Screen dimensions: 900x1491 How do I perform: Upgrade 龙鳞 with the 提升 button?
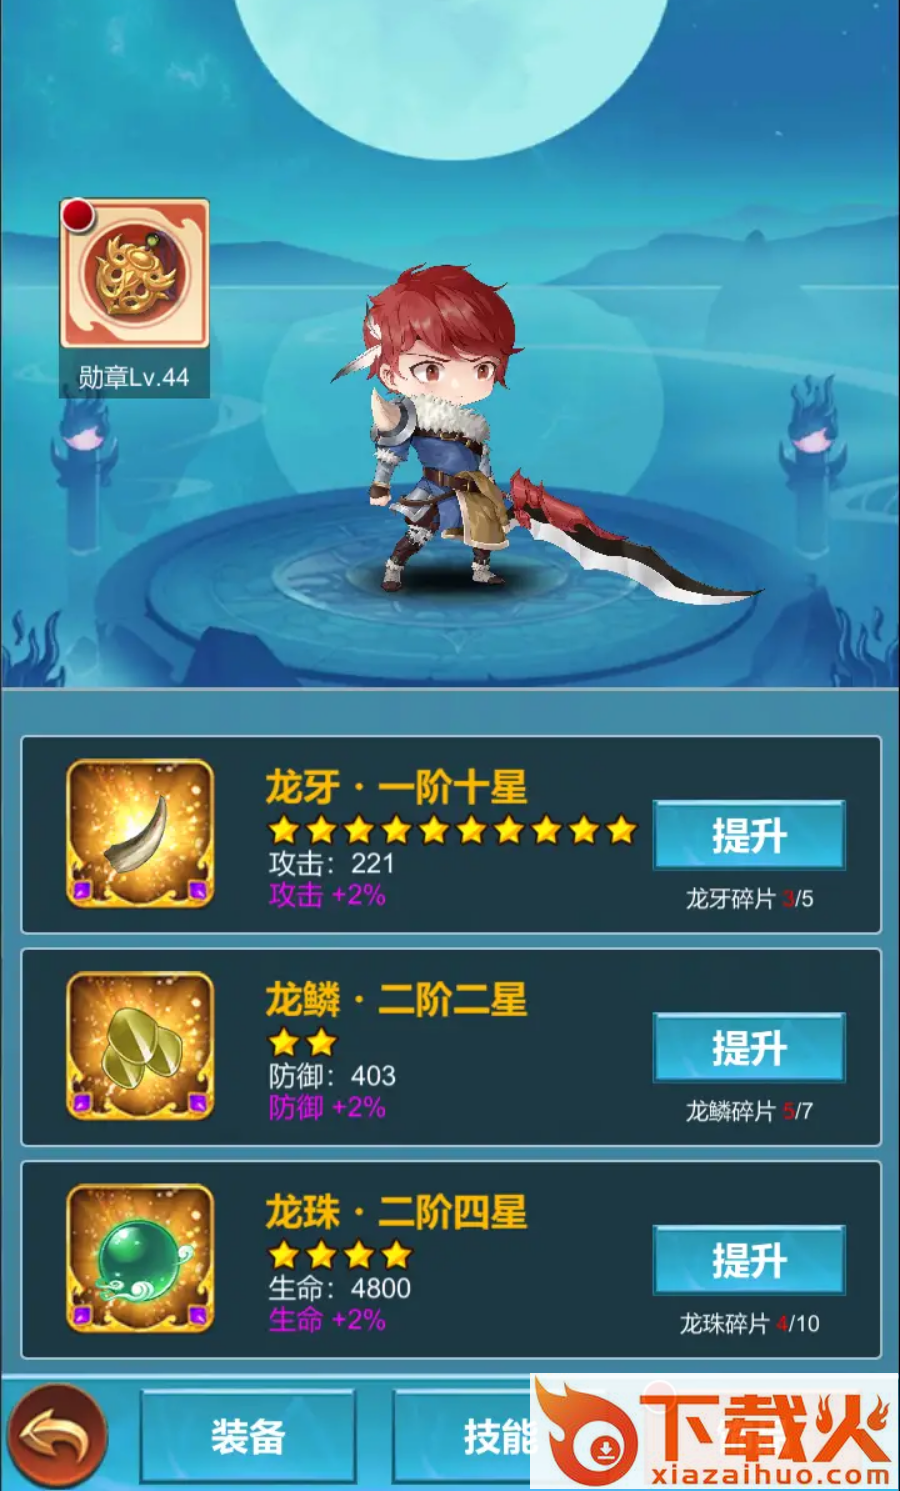tap(749, 1048)
